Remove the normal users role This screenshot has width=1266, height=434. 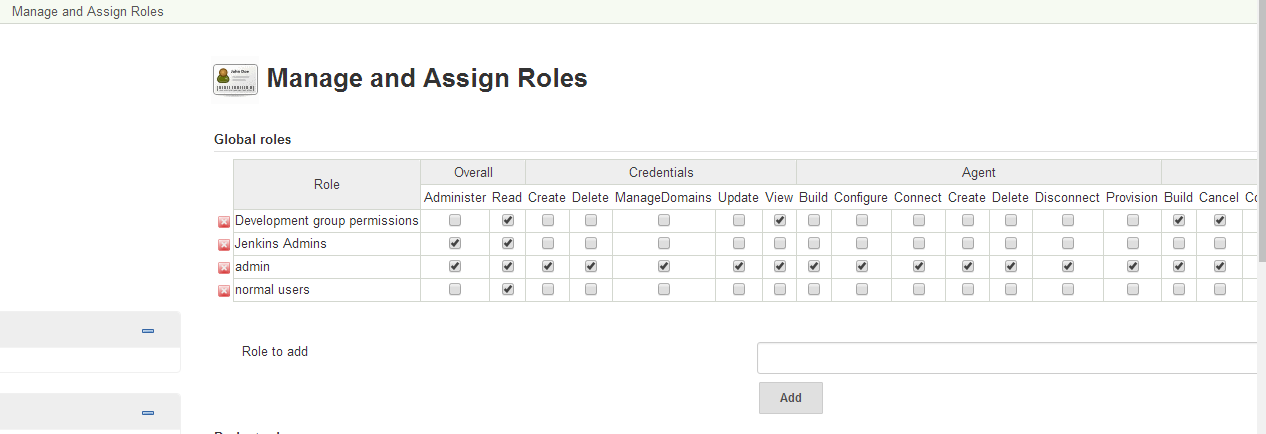(224, 291)
